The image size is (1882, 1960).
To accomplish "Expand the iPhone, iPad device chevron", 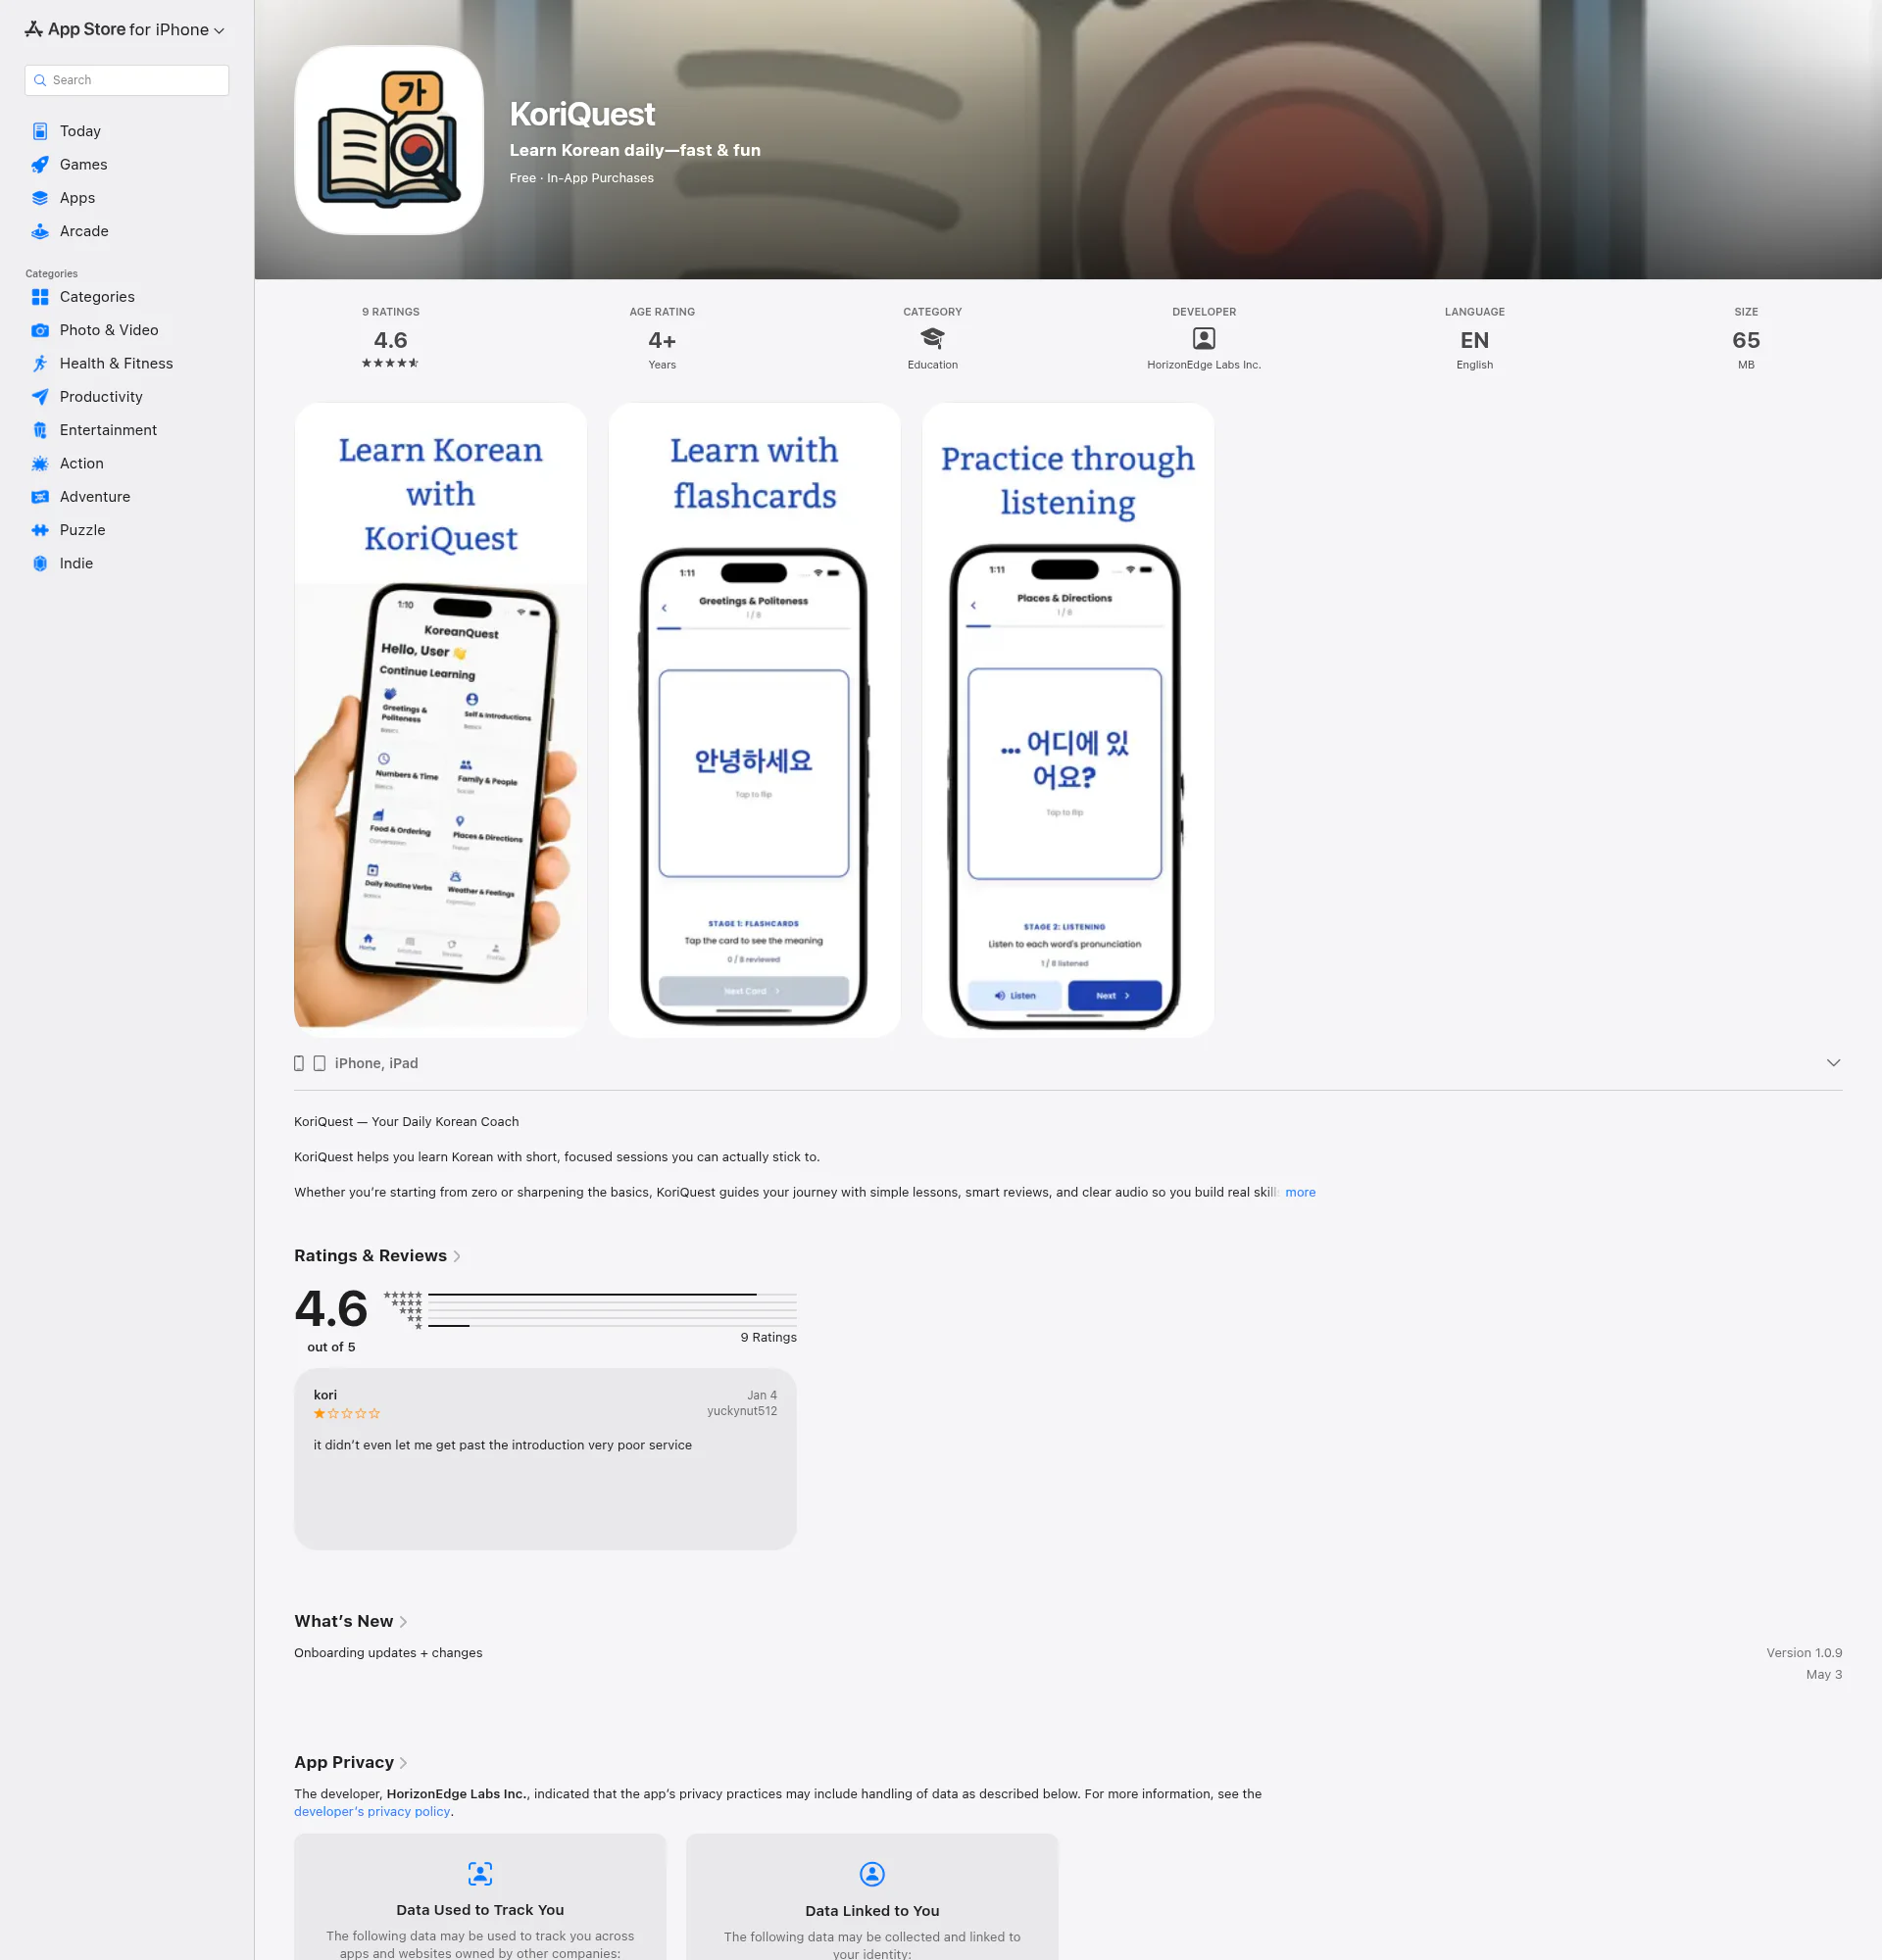I will point(1833,1063).
